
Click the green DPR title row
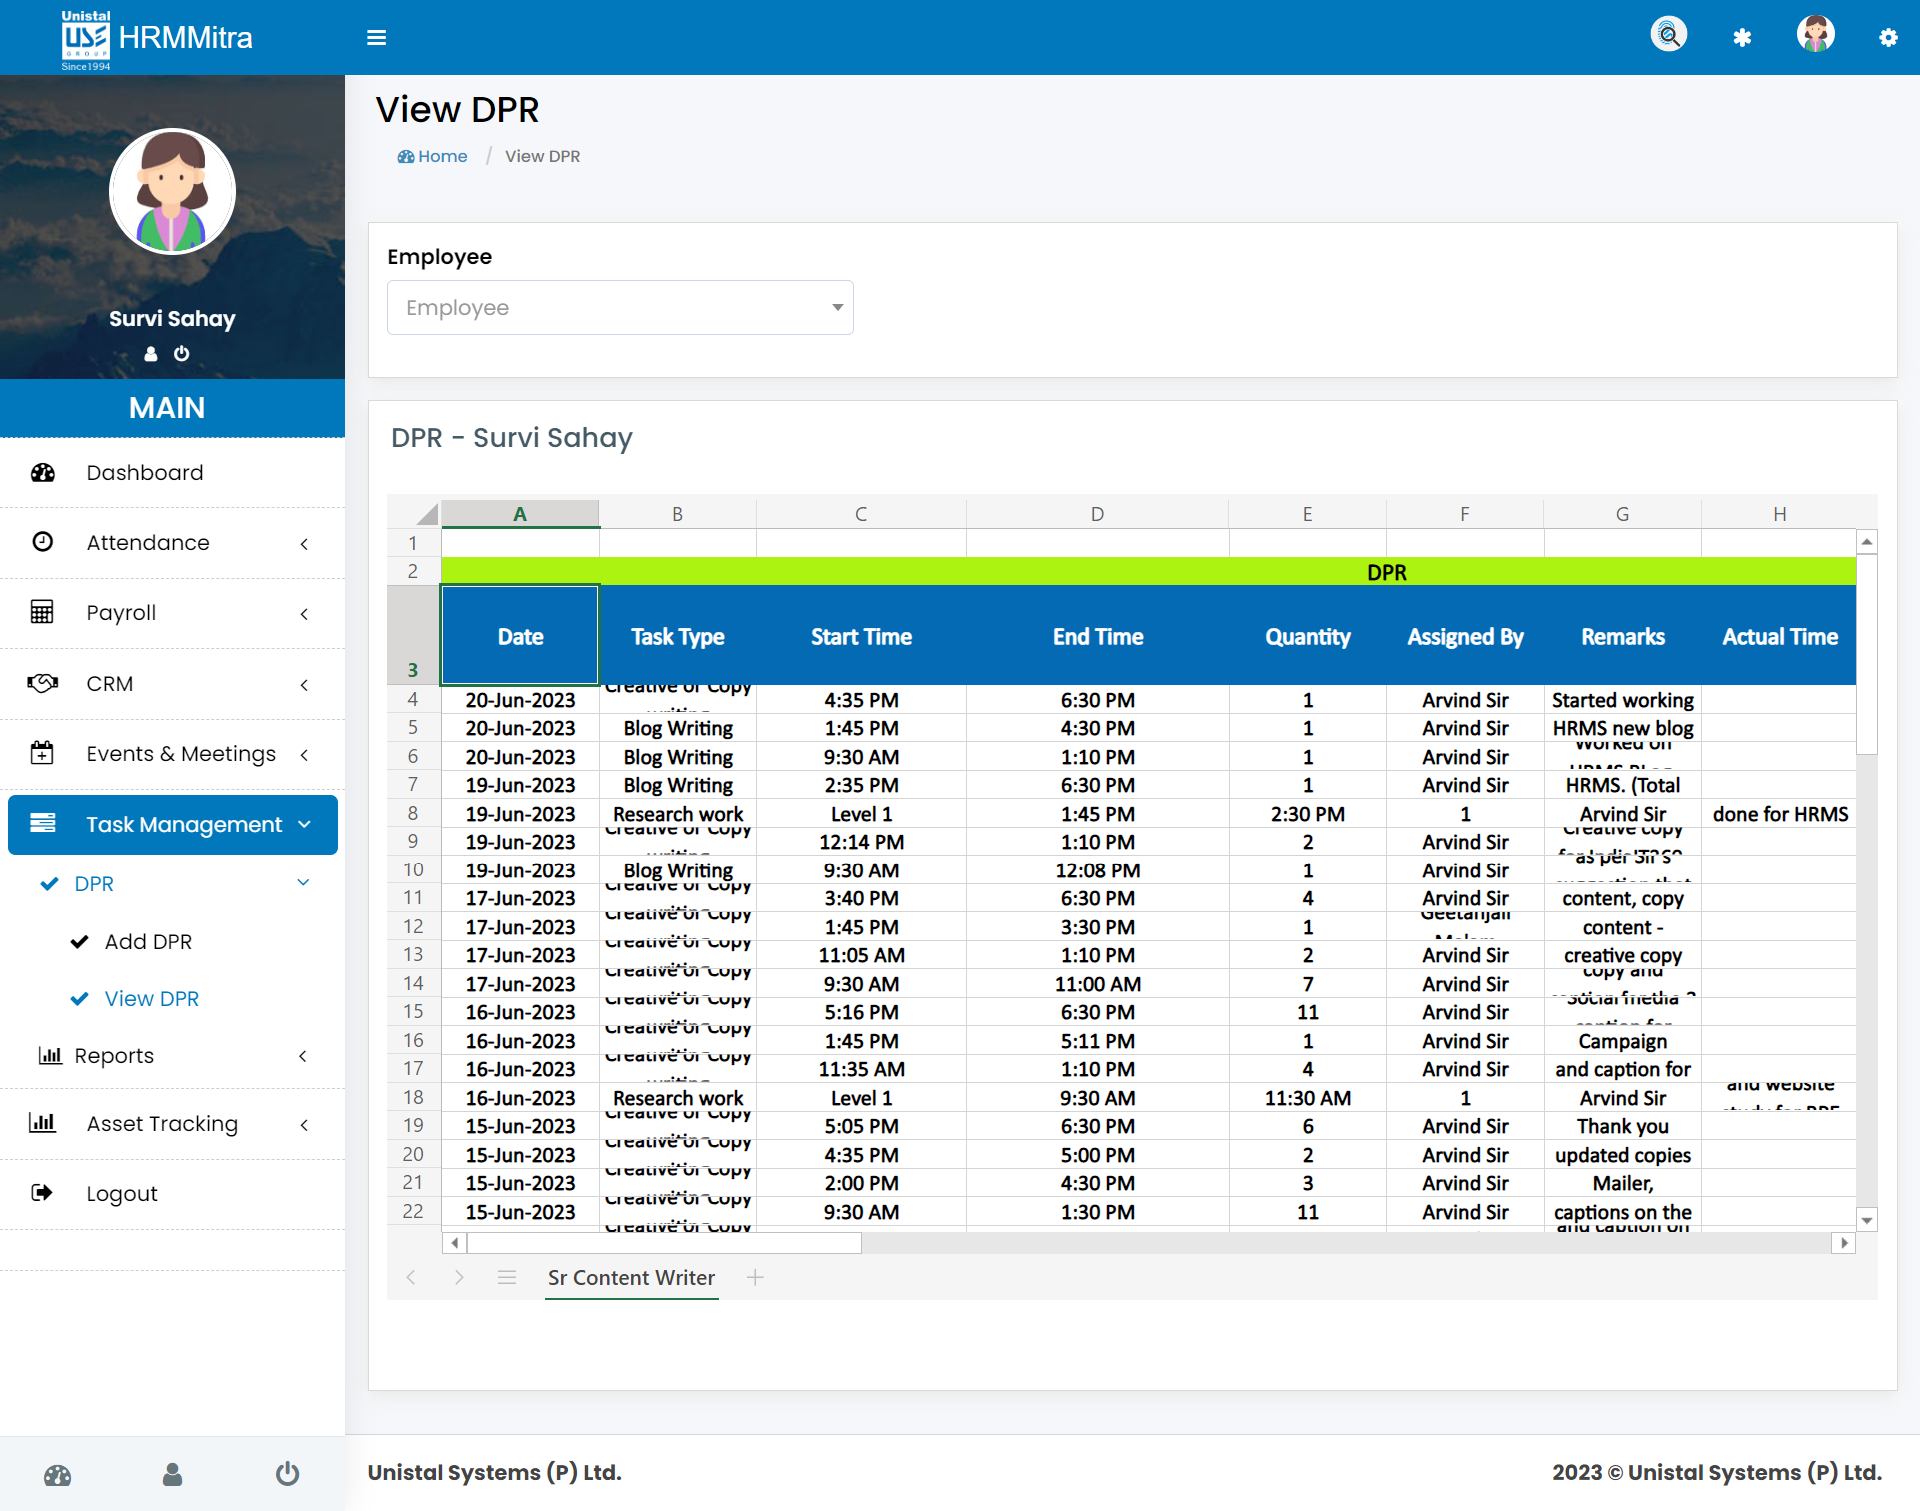pyautogui.click(x=1148, y=572)
